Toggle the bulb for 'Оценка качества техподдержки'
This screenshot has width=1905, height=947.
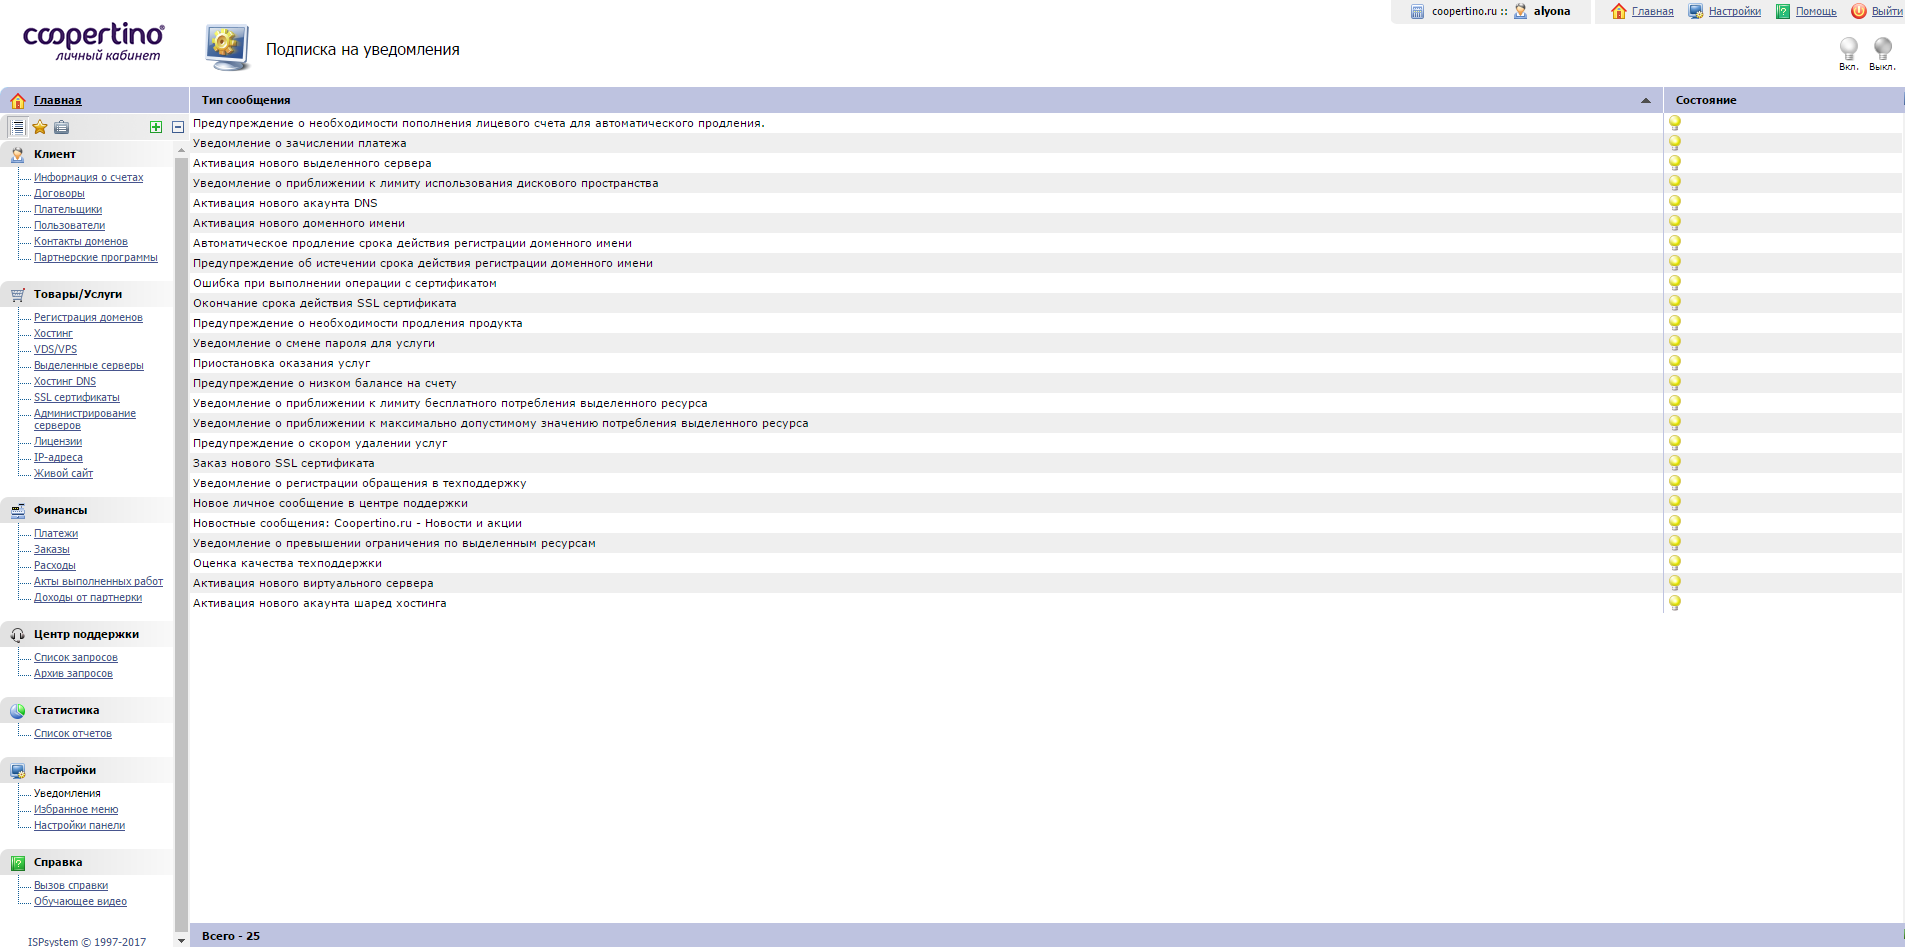(x=1675, y=563)
